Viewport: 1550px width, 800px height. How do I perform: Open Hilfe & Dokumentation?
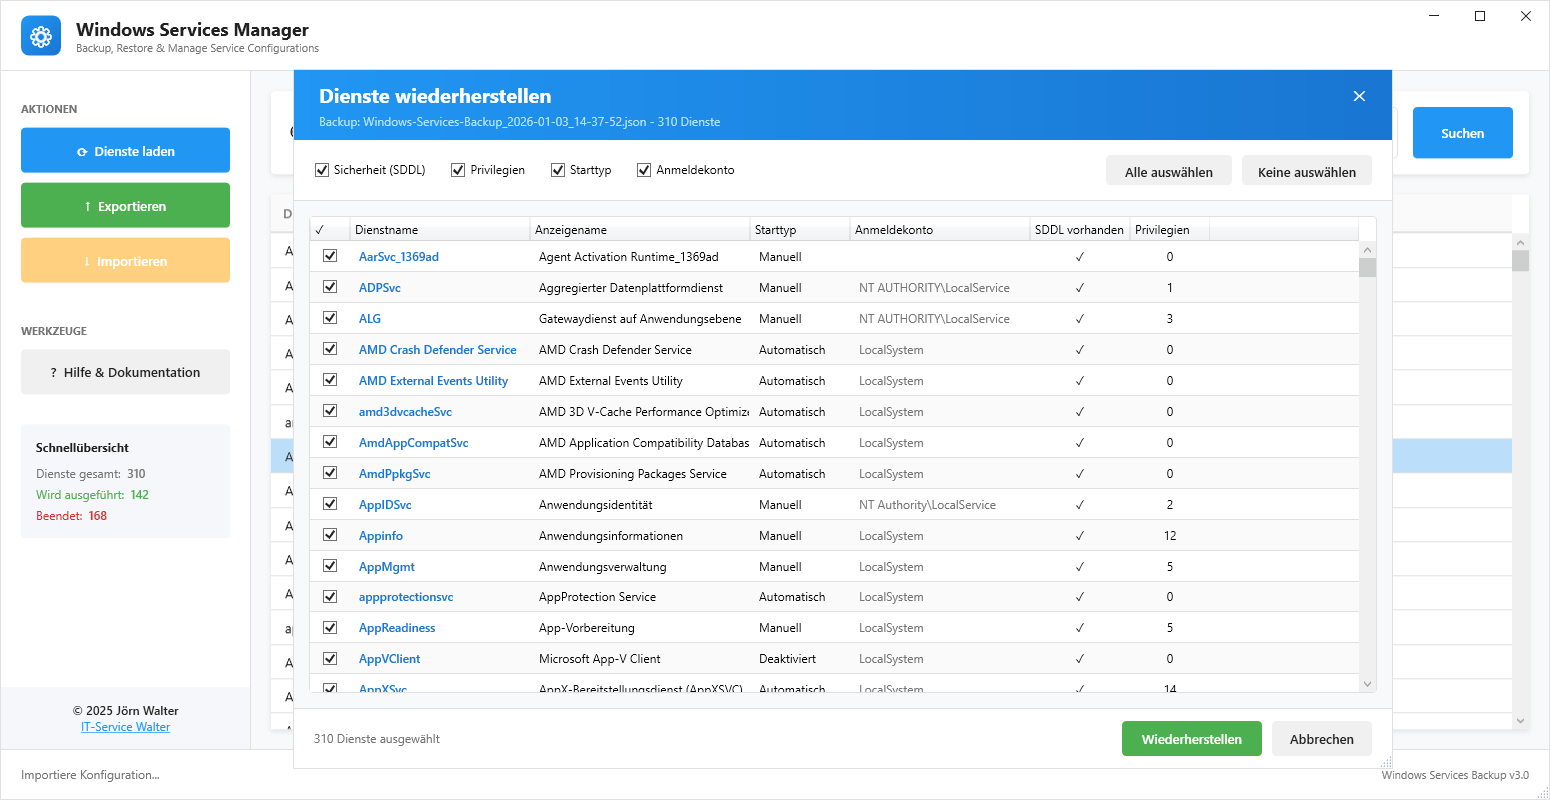[x=125, y=372]
